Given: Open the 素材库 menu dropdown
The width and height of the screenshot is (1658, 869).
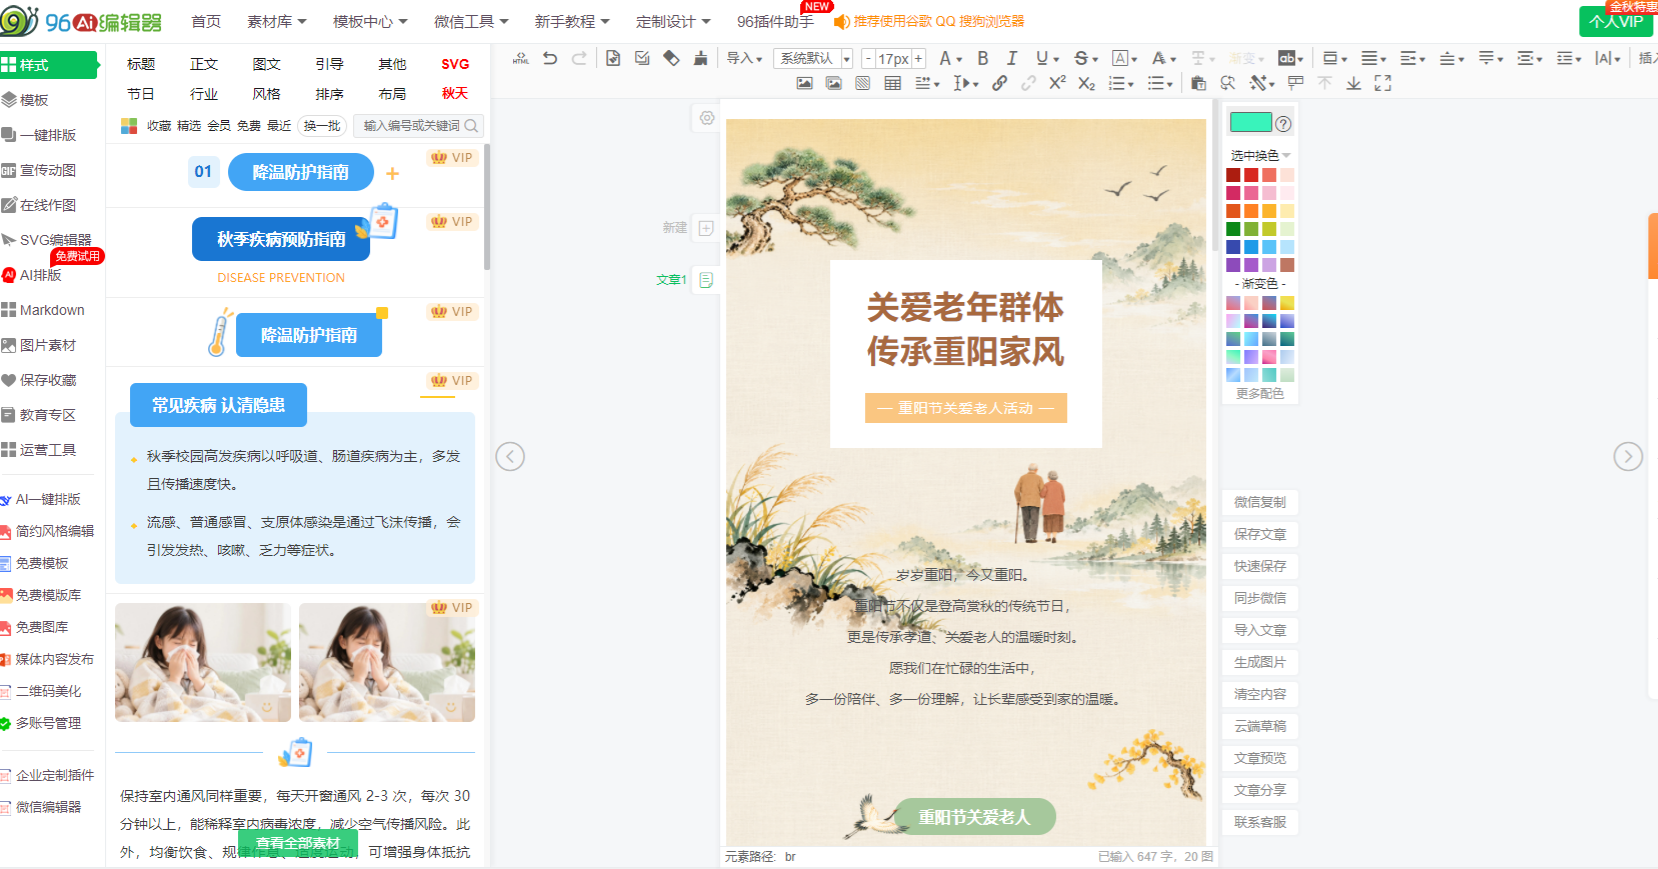Looking at the screenshot, I should pyautogui.click(x=277, y=21).
